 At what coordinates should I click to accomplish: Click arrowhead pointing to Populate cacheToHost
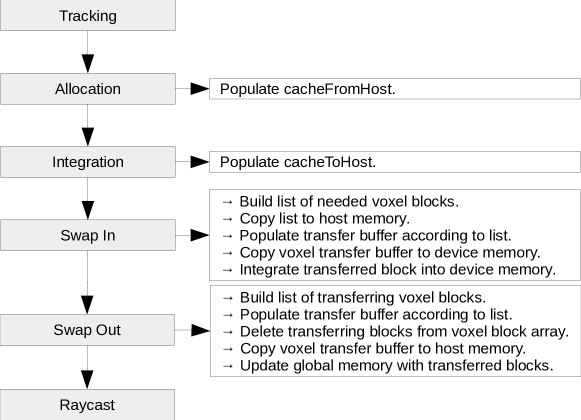pyautogui.click(x=200, y=162)
